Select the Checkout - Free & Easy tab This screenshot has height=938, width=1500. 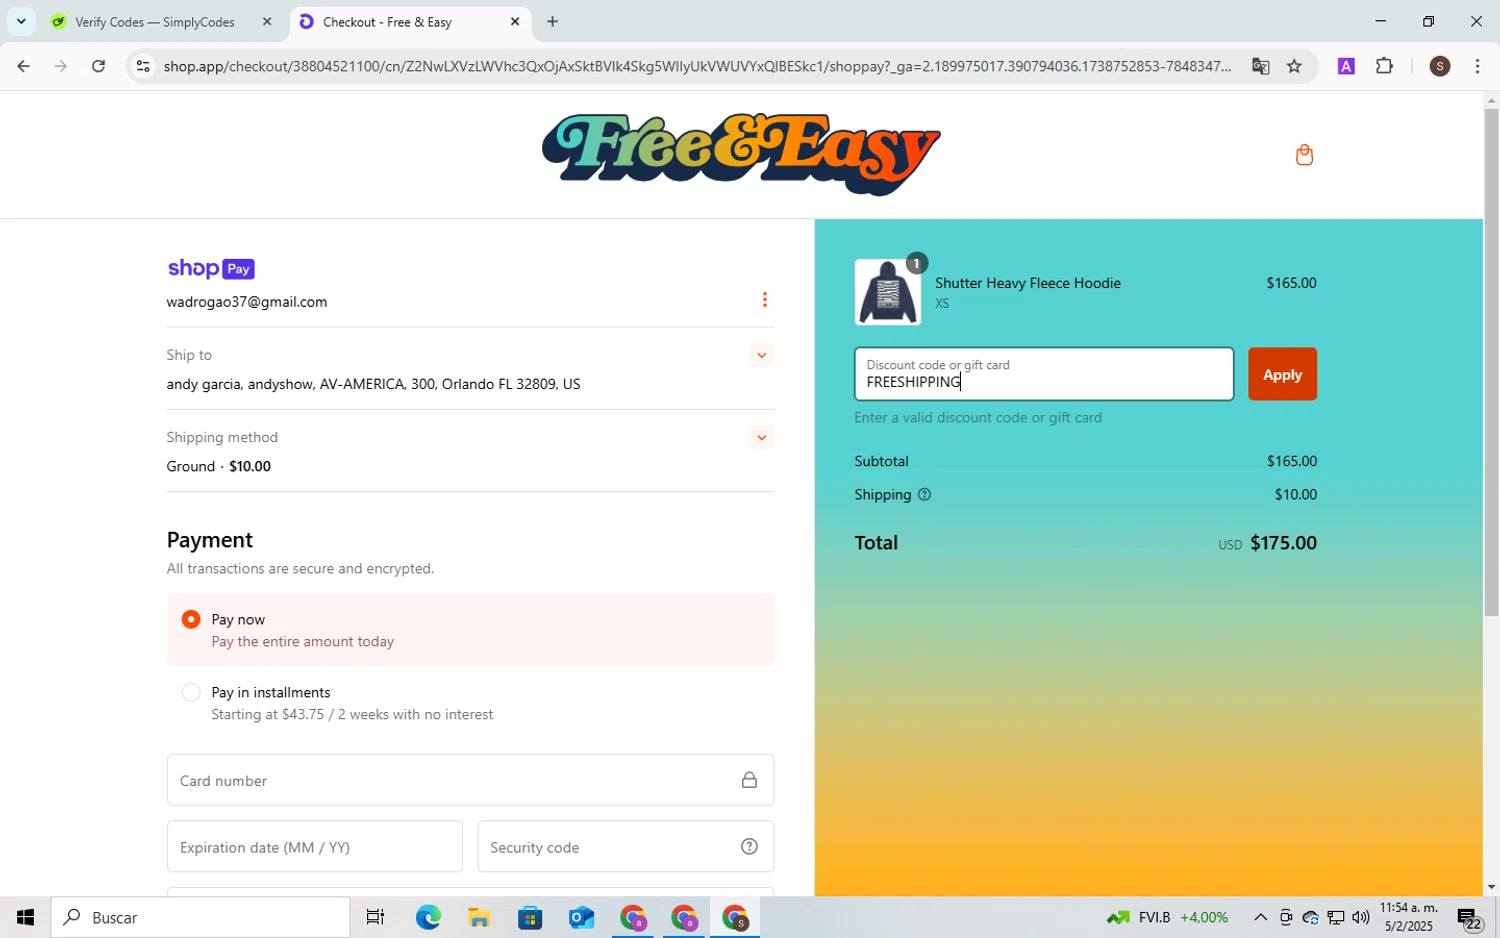pyautogui.click(x=387, y=22)
